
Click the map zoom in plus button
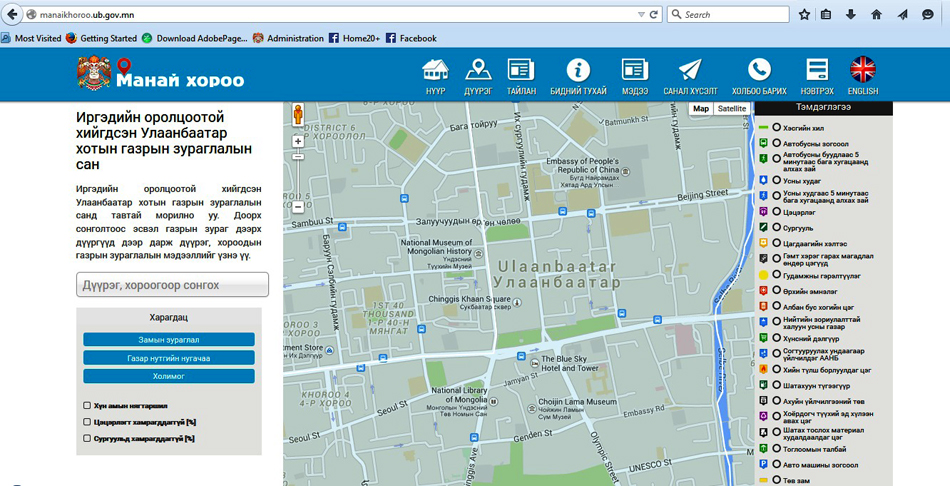(x=298, y=142)
